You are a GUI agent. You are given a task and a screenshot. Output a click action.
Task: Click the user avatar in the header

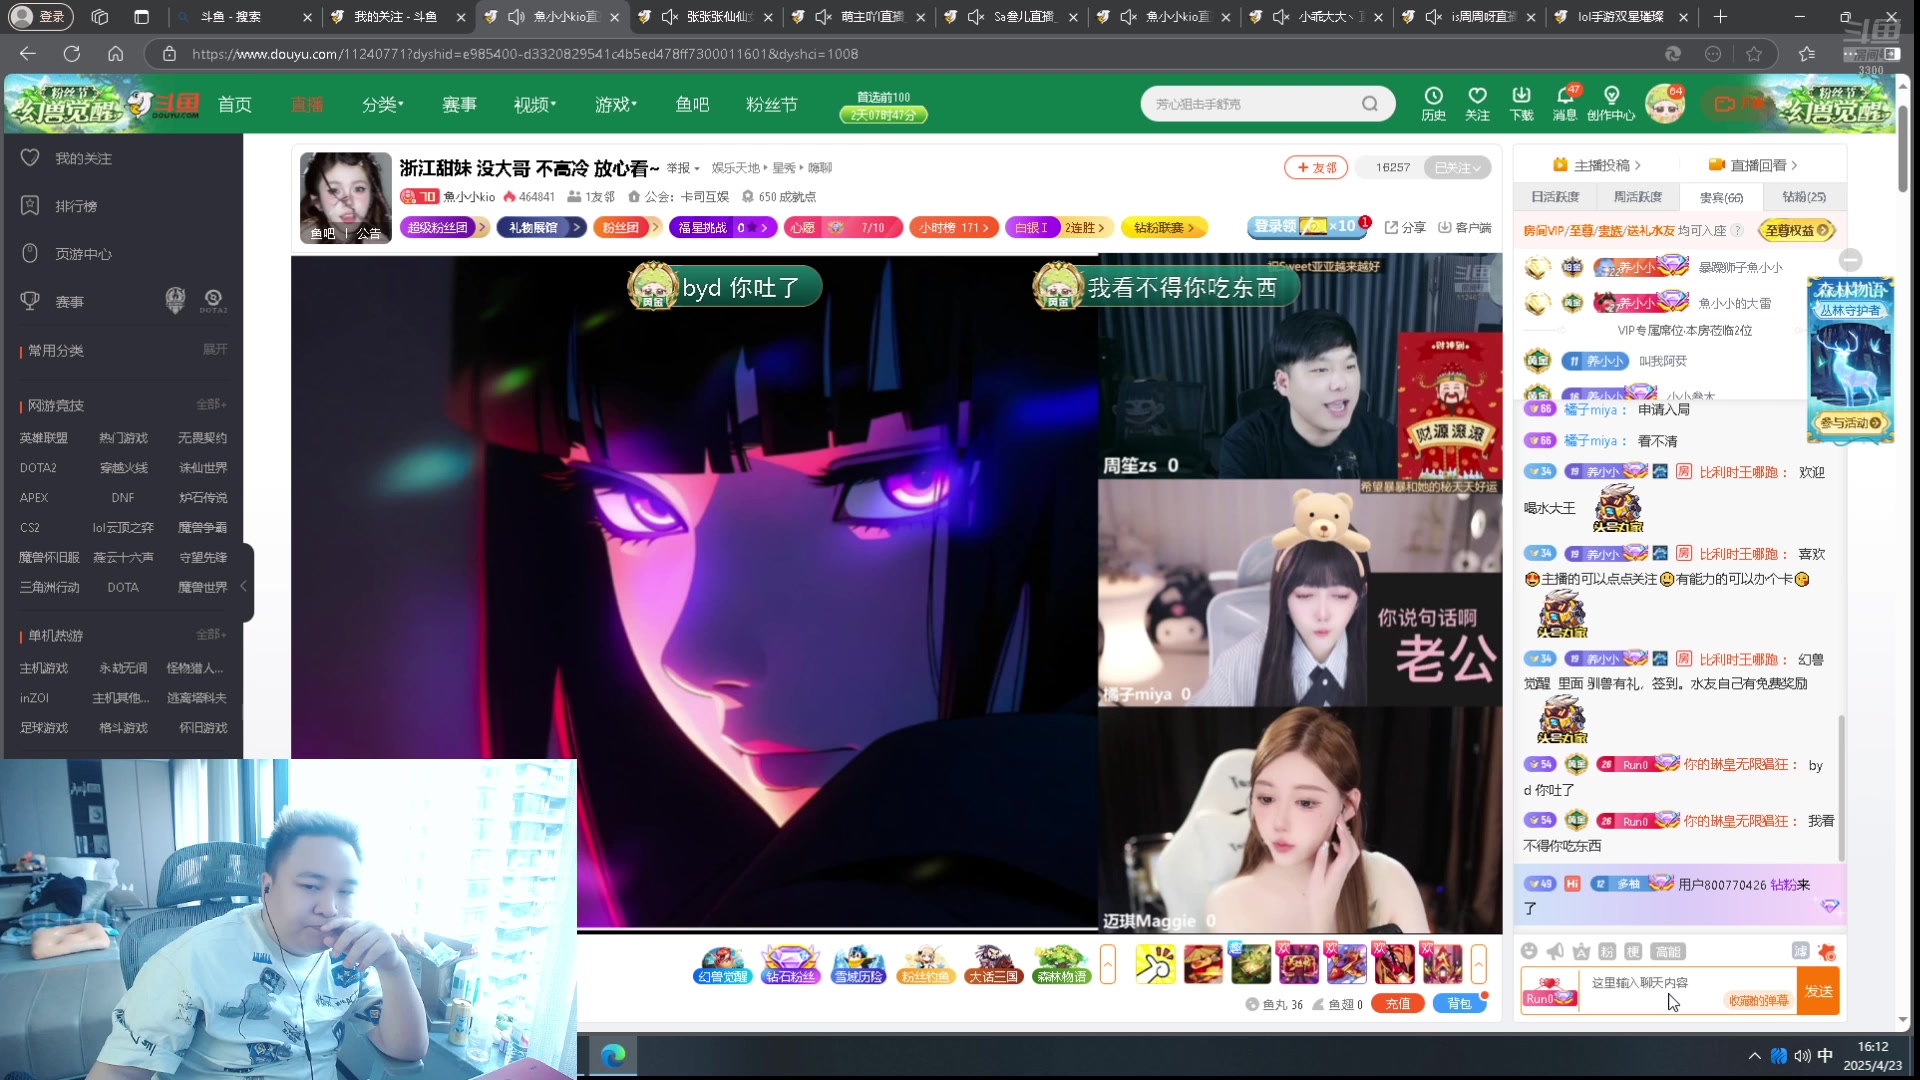click(1664, 104)
